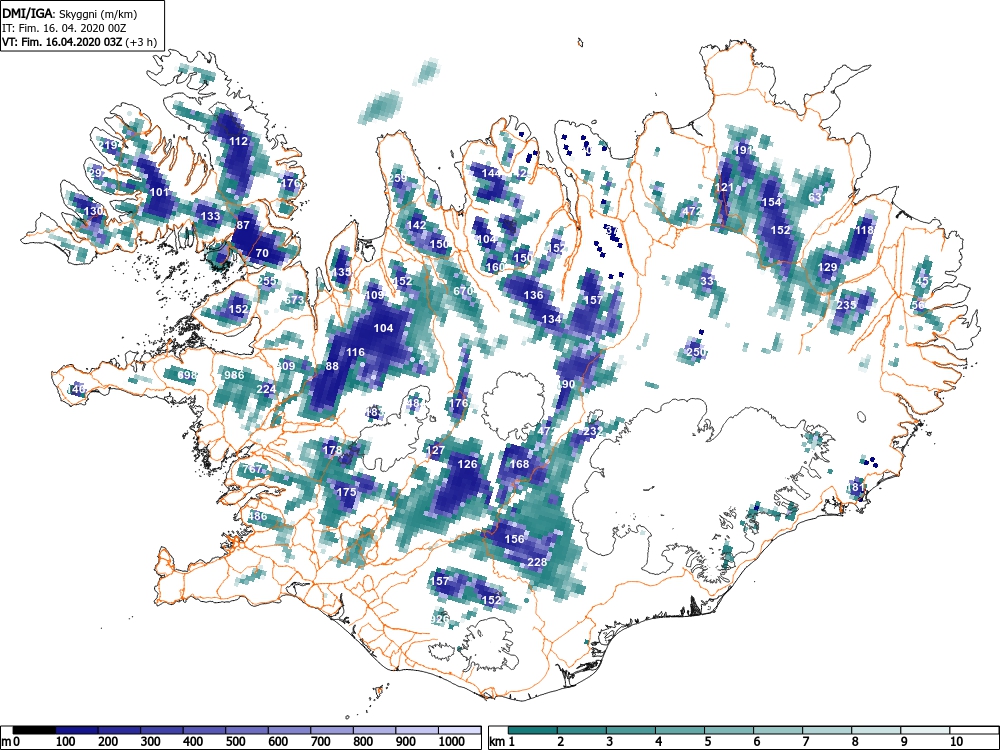
Task: Click the 10 label in the kilometre legend
Action: point(955,742)
